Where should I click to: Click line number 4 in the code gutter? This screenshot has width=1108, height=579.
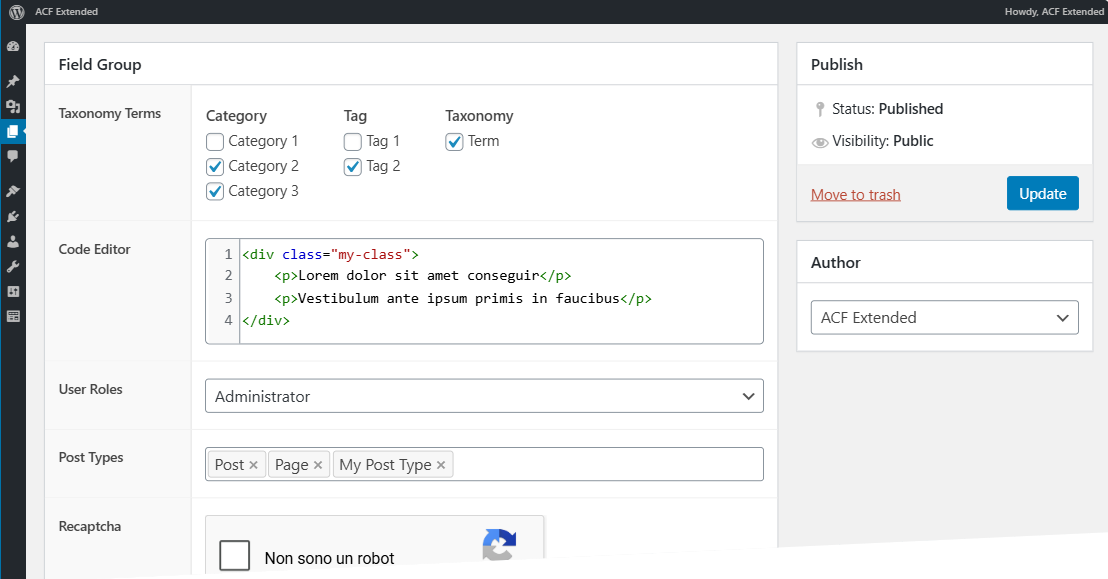(228, 320)
